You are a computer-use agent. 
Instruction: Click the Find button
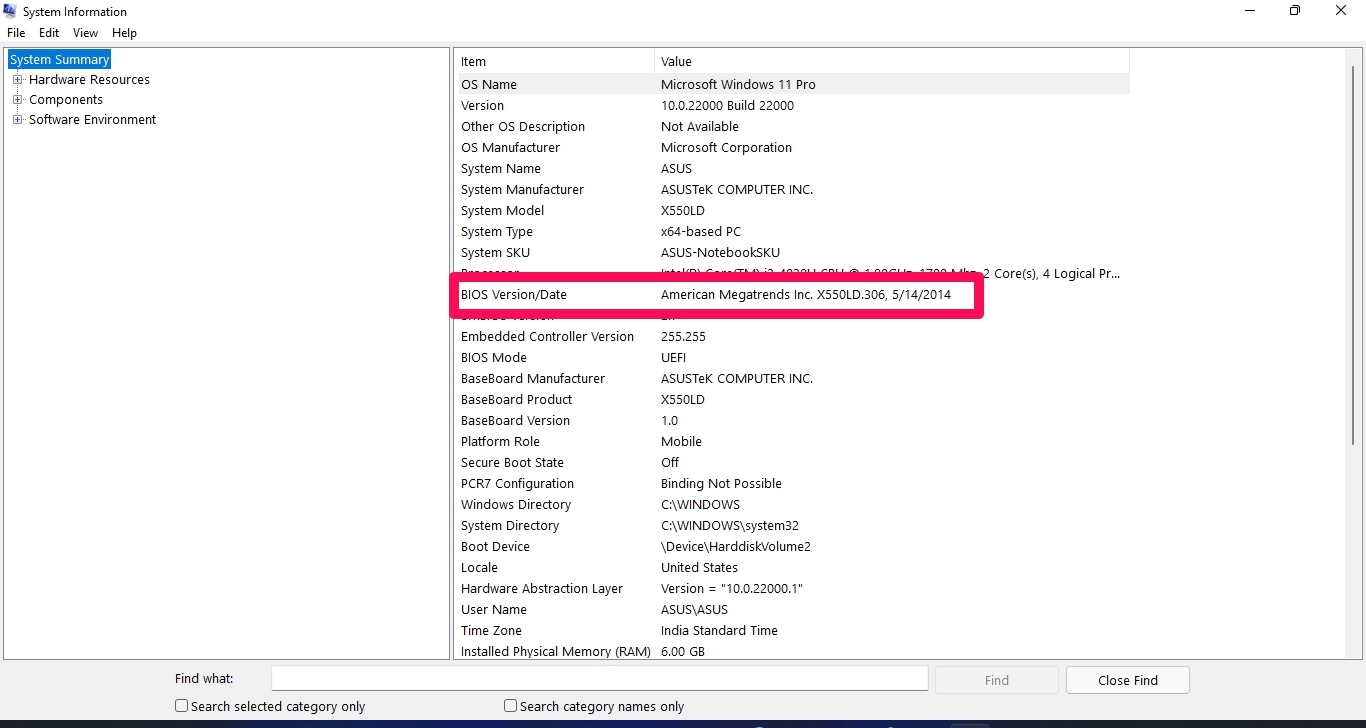coord(996,680)
